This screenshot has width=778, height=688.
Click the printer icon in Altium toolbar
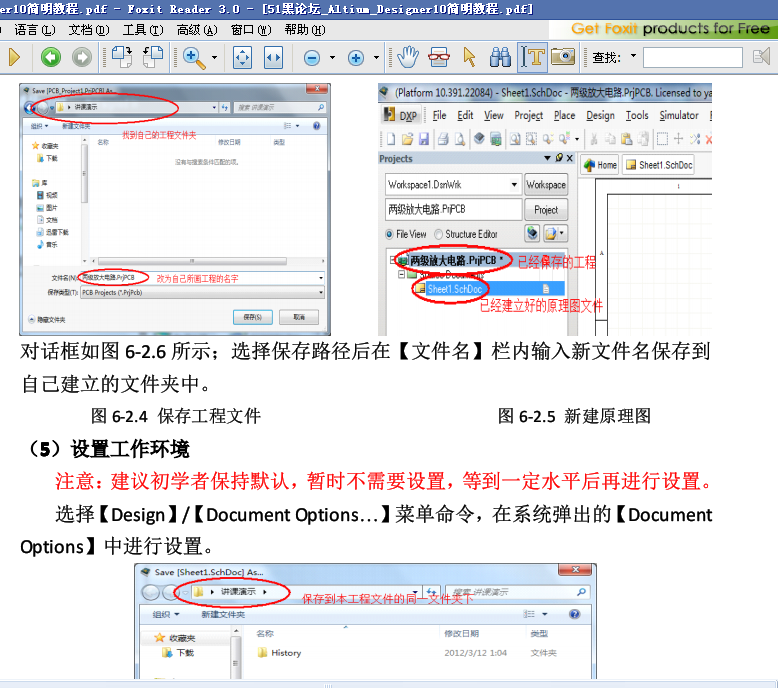443,139
